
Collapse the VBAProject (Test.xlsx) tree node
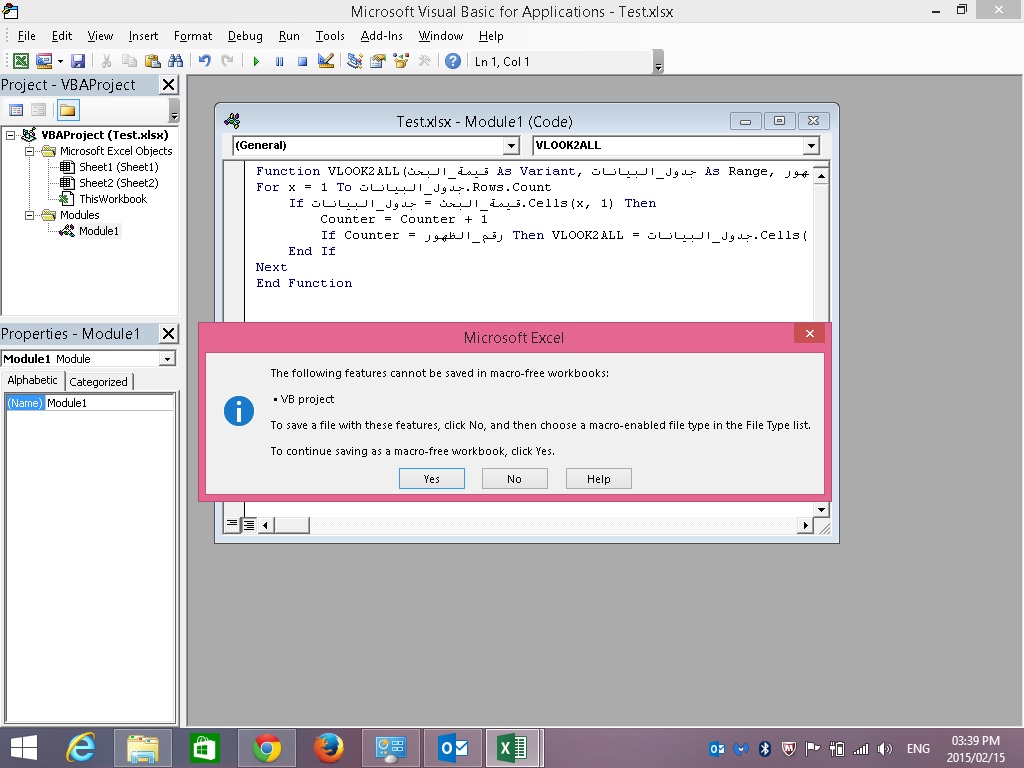[x=10, y=135]
